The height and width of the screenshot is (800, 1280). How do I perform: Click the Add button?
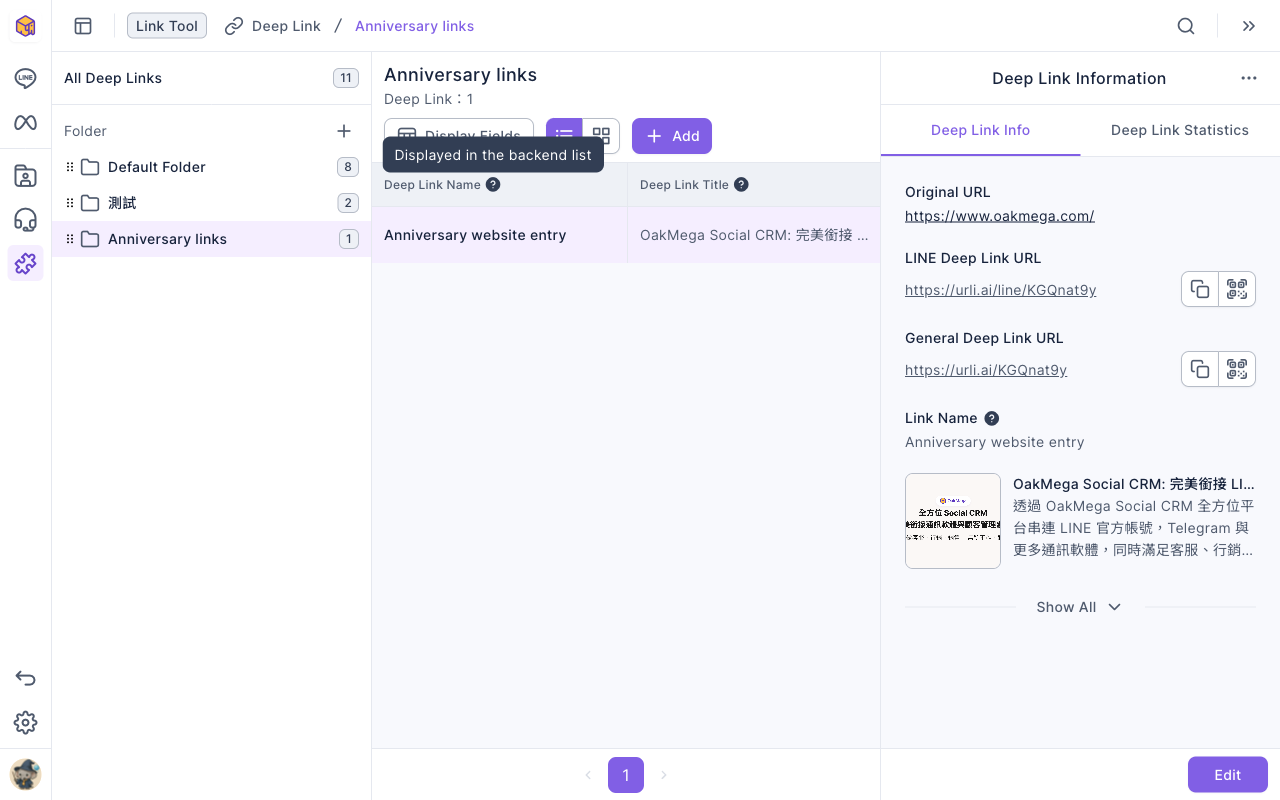(672, 136)
